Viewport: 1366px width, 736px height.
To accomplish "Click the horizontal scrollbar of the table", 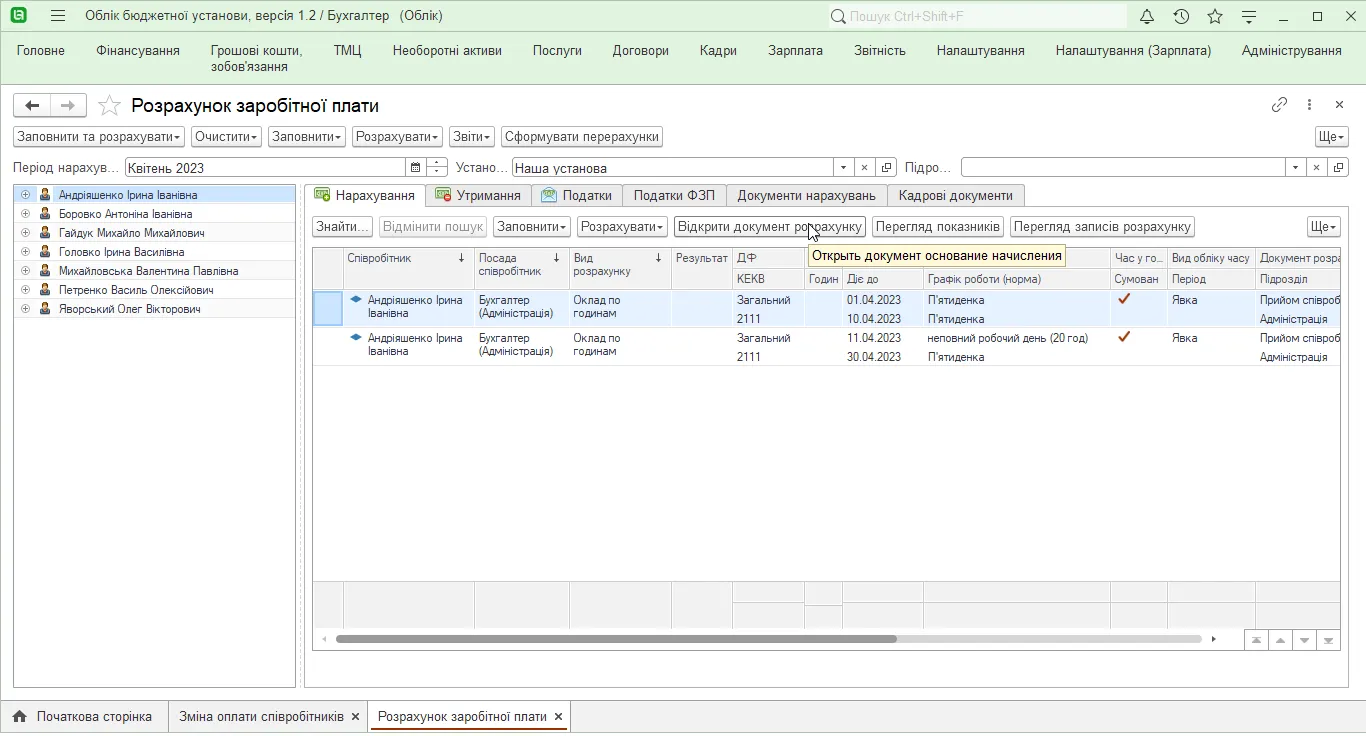I will coord(768,639).
